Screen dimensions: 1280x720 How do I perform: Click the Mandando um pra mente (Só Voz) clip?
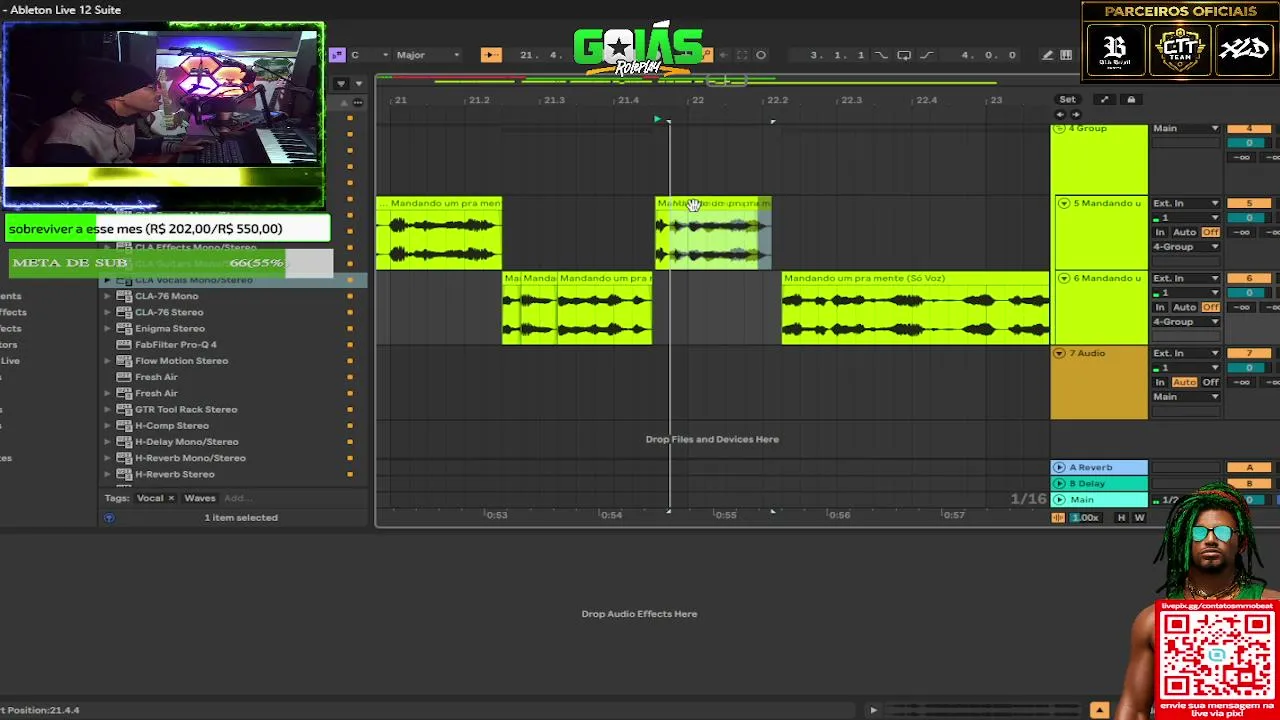coord(915,308)
